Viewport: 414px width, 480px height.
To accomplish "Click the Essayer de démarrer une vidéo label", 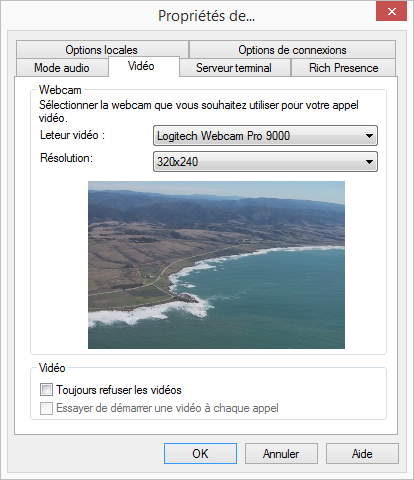I will tap(167, 408).
